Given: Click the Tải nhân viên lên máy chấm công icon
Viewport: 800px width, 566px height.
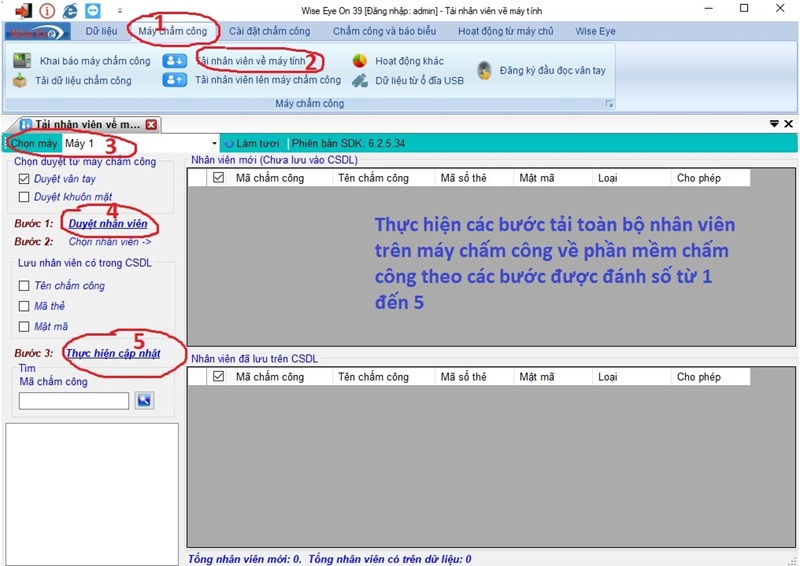Looking at the screenshot, I should tap(175, 80).
